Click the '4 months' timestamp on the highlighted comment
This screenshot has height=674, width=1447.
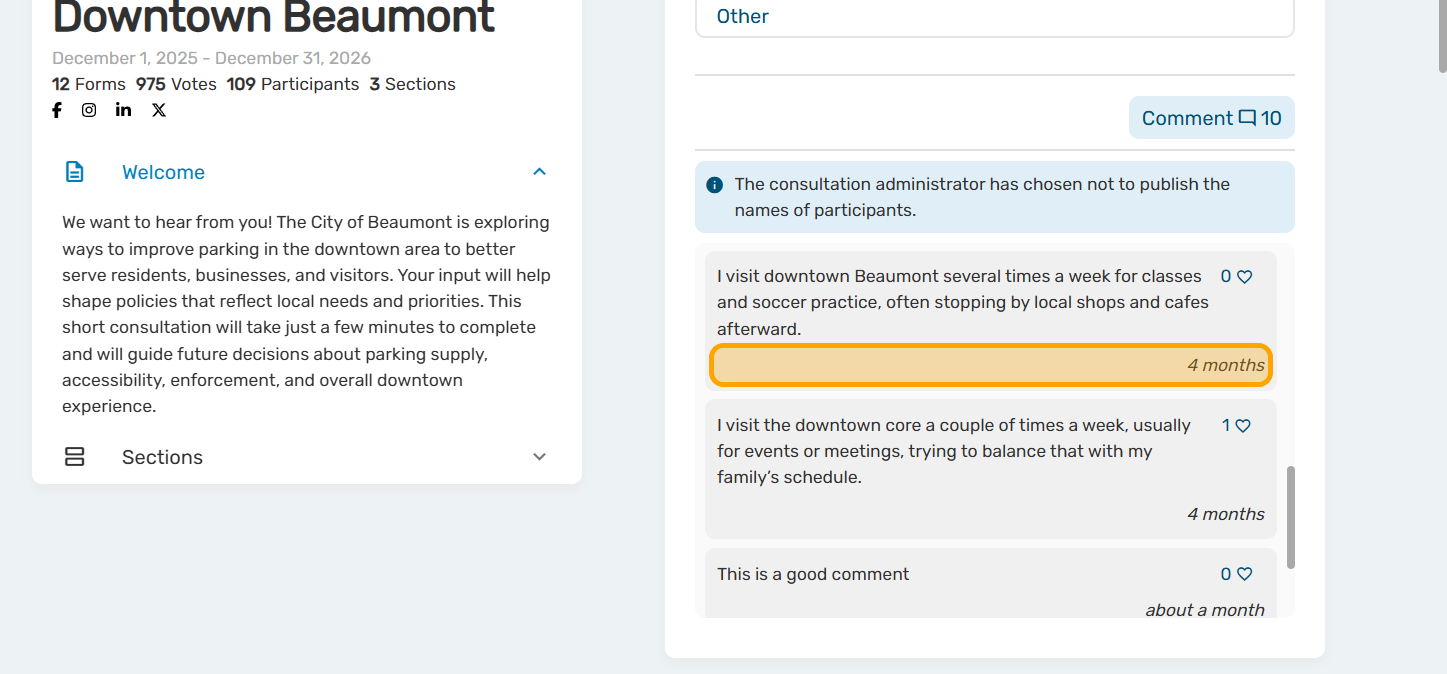(1225, 365)
